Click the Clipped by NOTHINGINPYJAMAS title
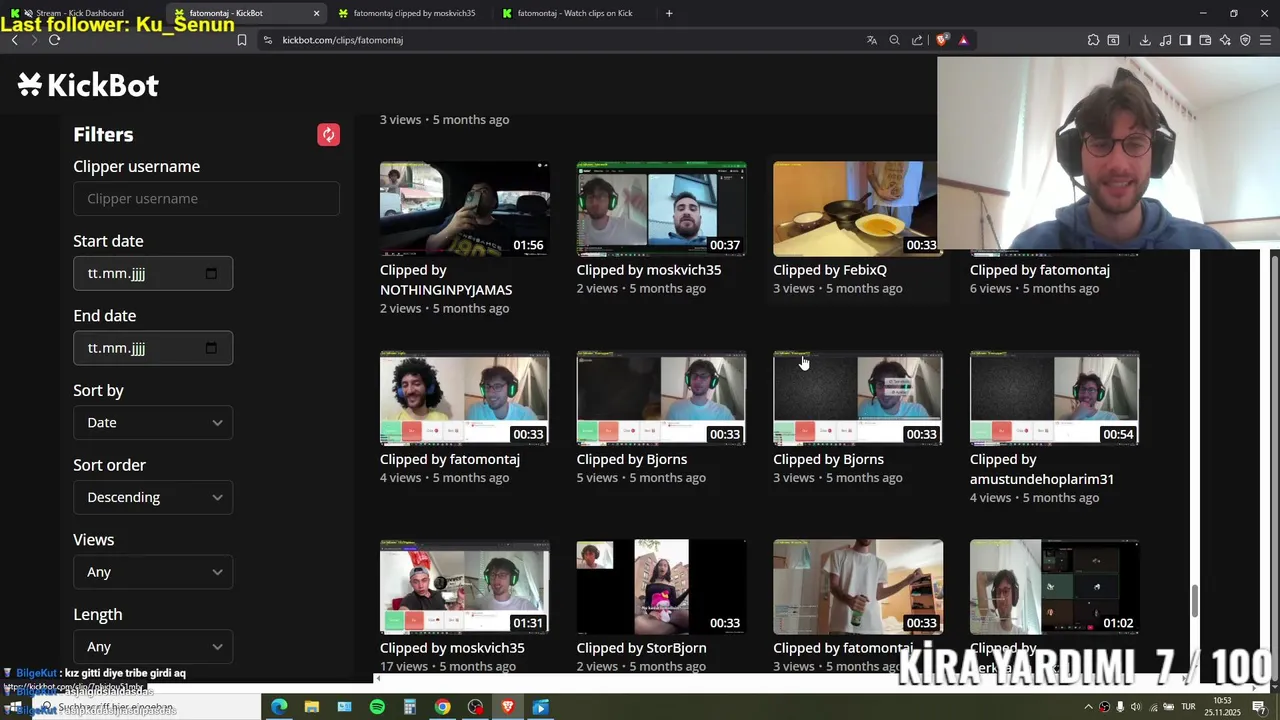1280x720 pixels. coord(446,280)
